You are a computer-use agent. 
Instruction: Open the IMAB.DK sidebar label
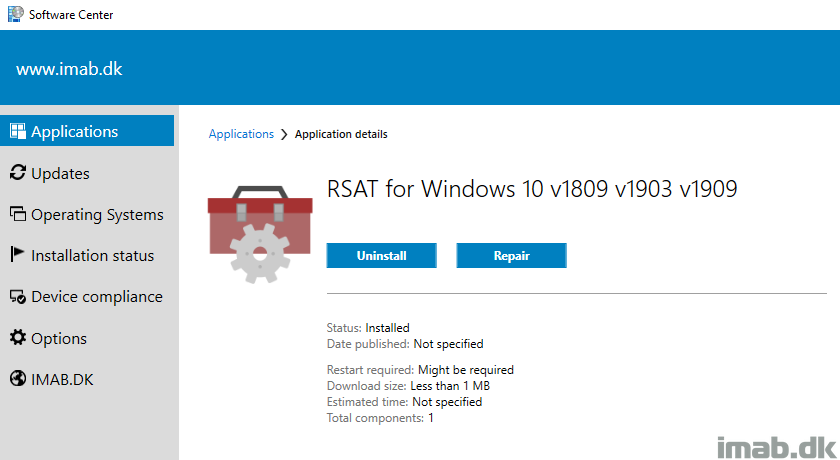pyautogui.click(x=62, y=380)
